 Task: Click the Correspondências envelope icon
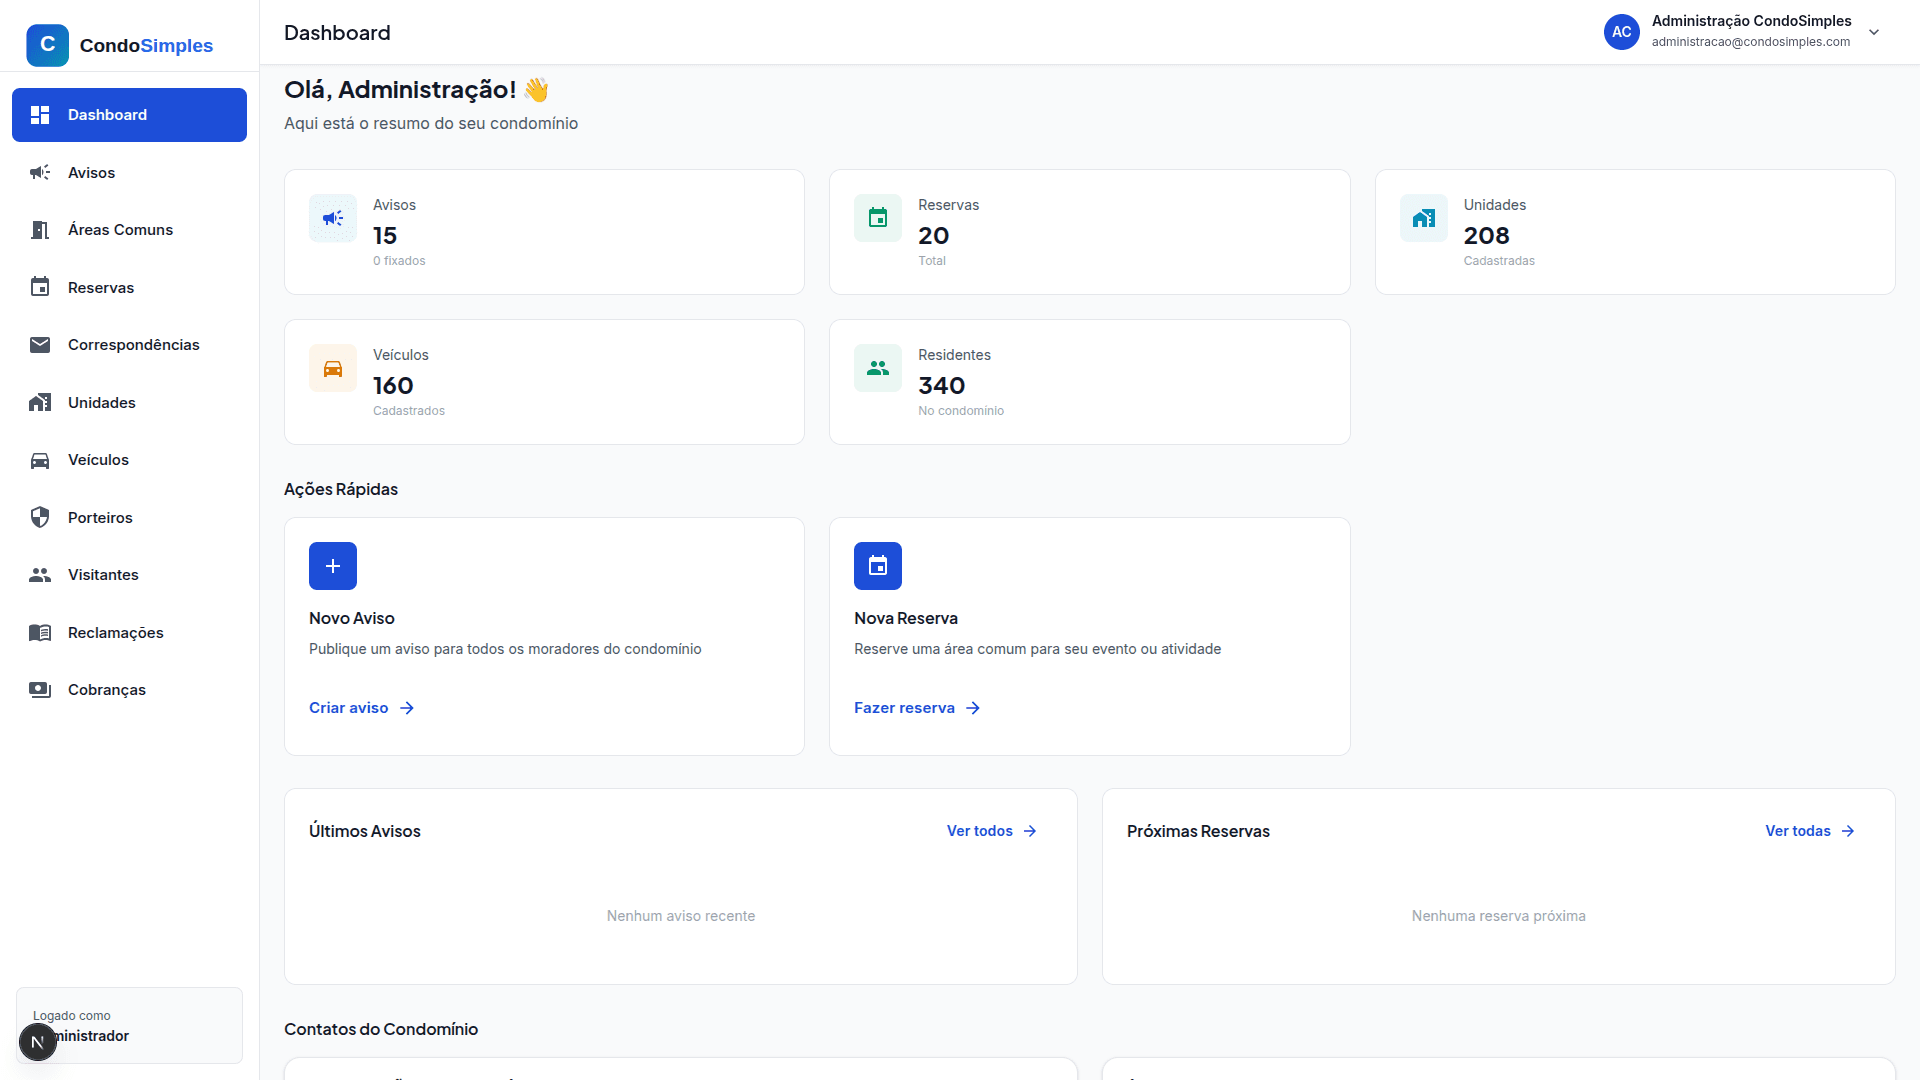click(x=40, y=345)
